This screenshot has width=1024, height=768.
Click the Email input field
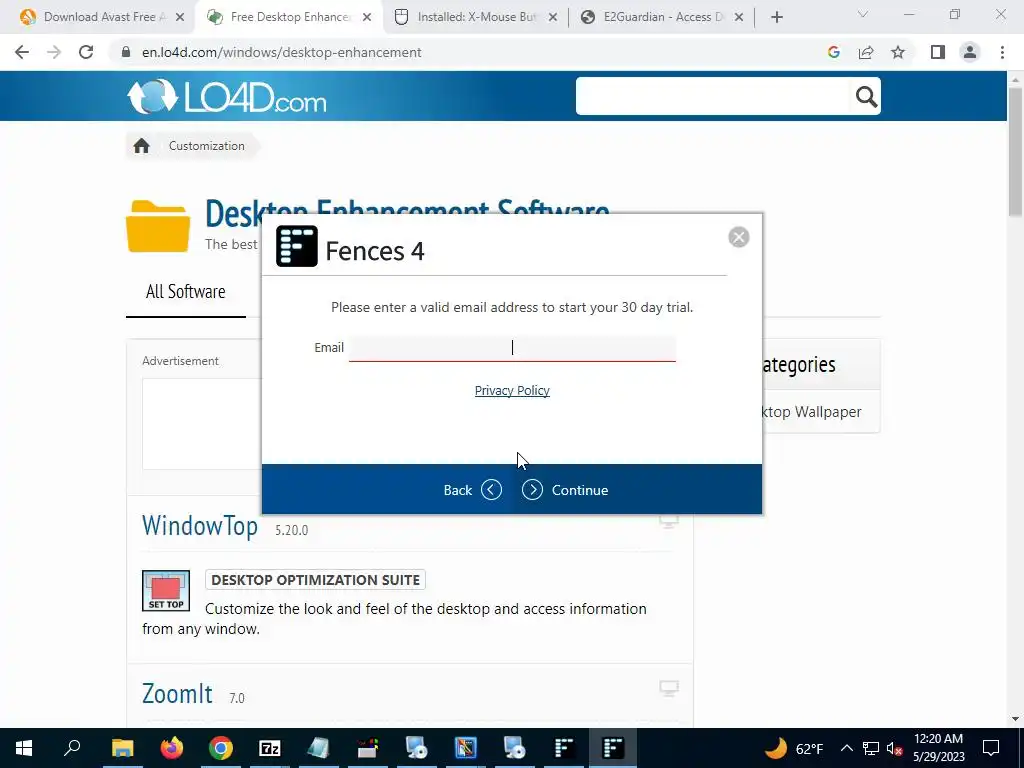512,348
